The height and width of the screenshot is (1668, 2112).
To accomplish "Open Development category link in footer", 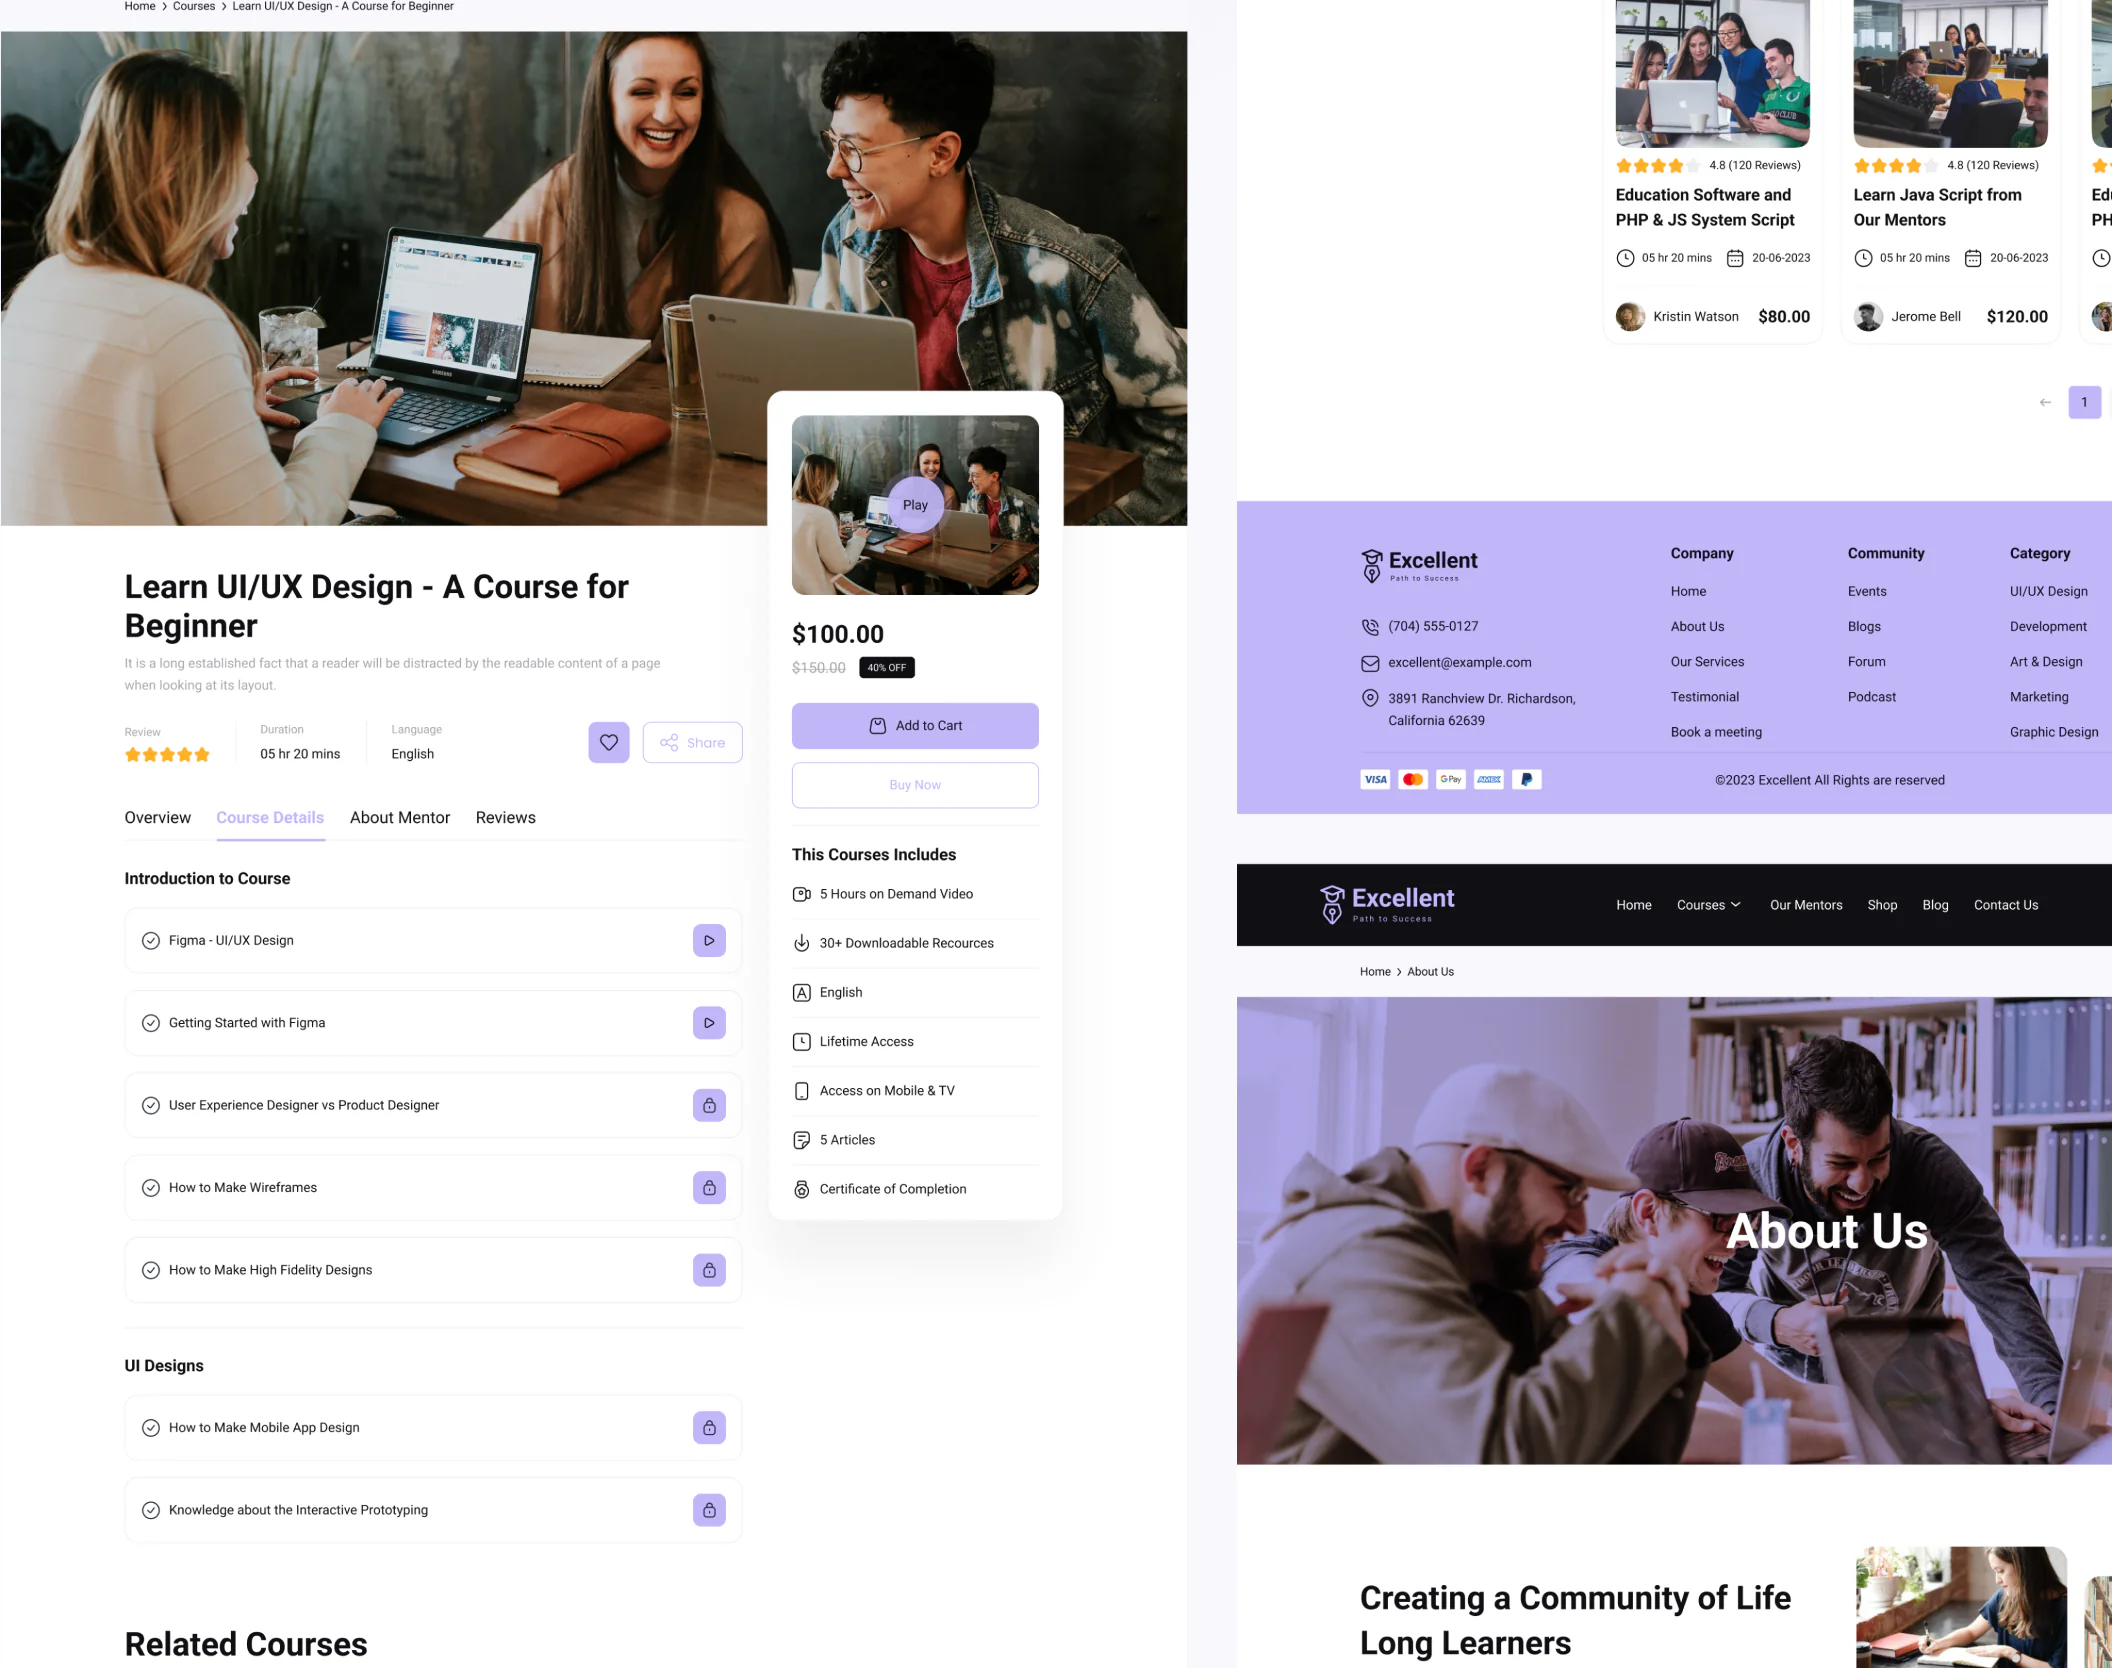I will click(2048, 627).
